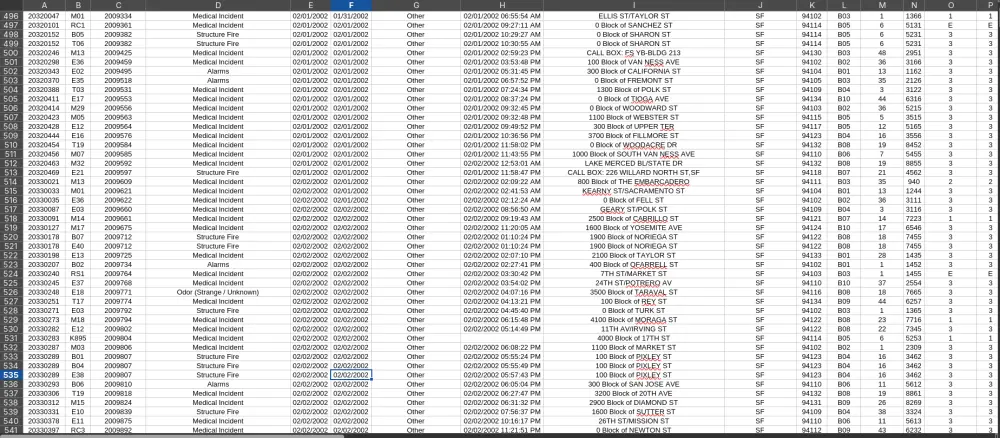Click cell CALL BOX: 226 WILLARD NORTH ST,SF
1000x438 pixels.
pyautogui.click(x=634, y=173)
